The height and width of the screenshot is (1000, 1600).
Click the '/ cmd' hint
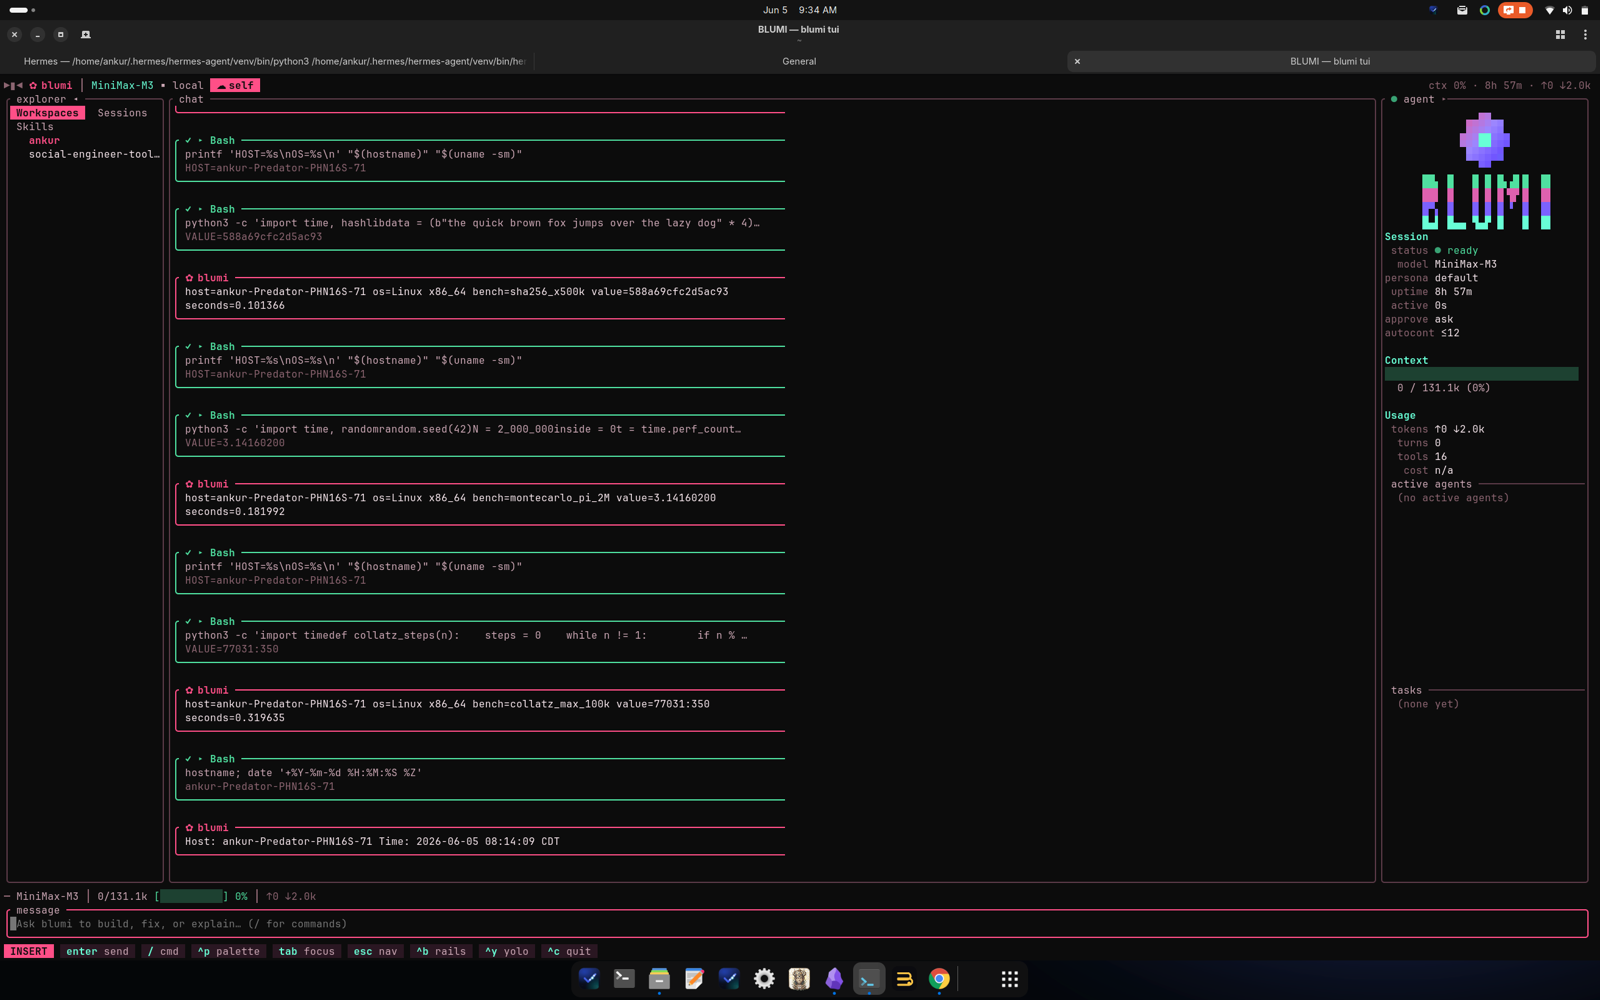(163, 952)
